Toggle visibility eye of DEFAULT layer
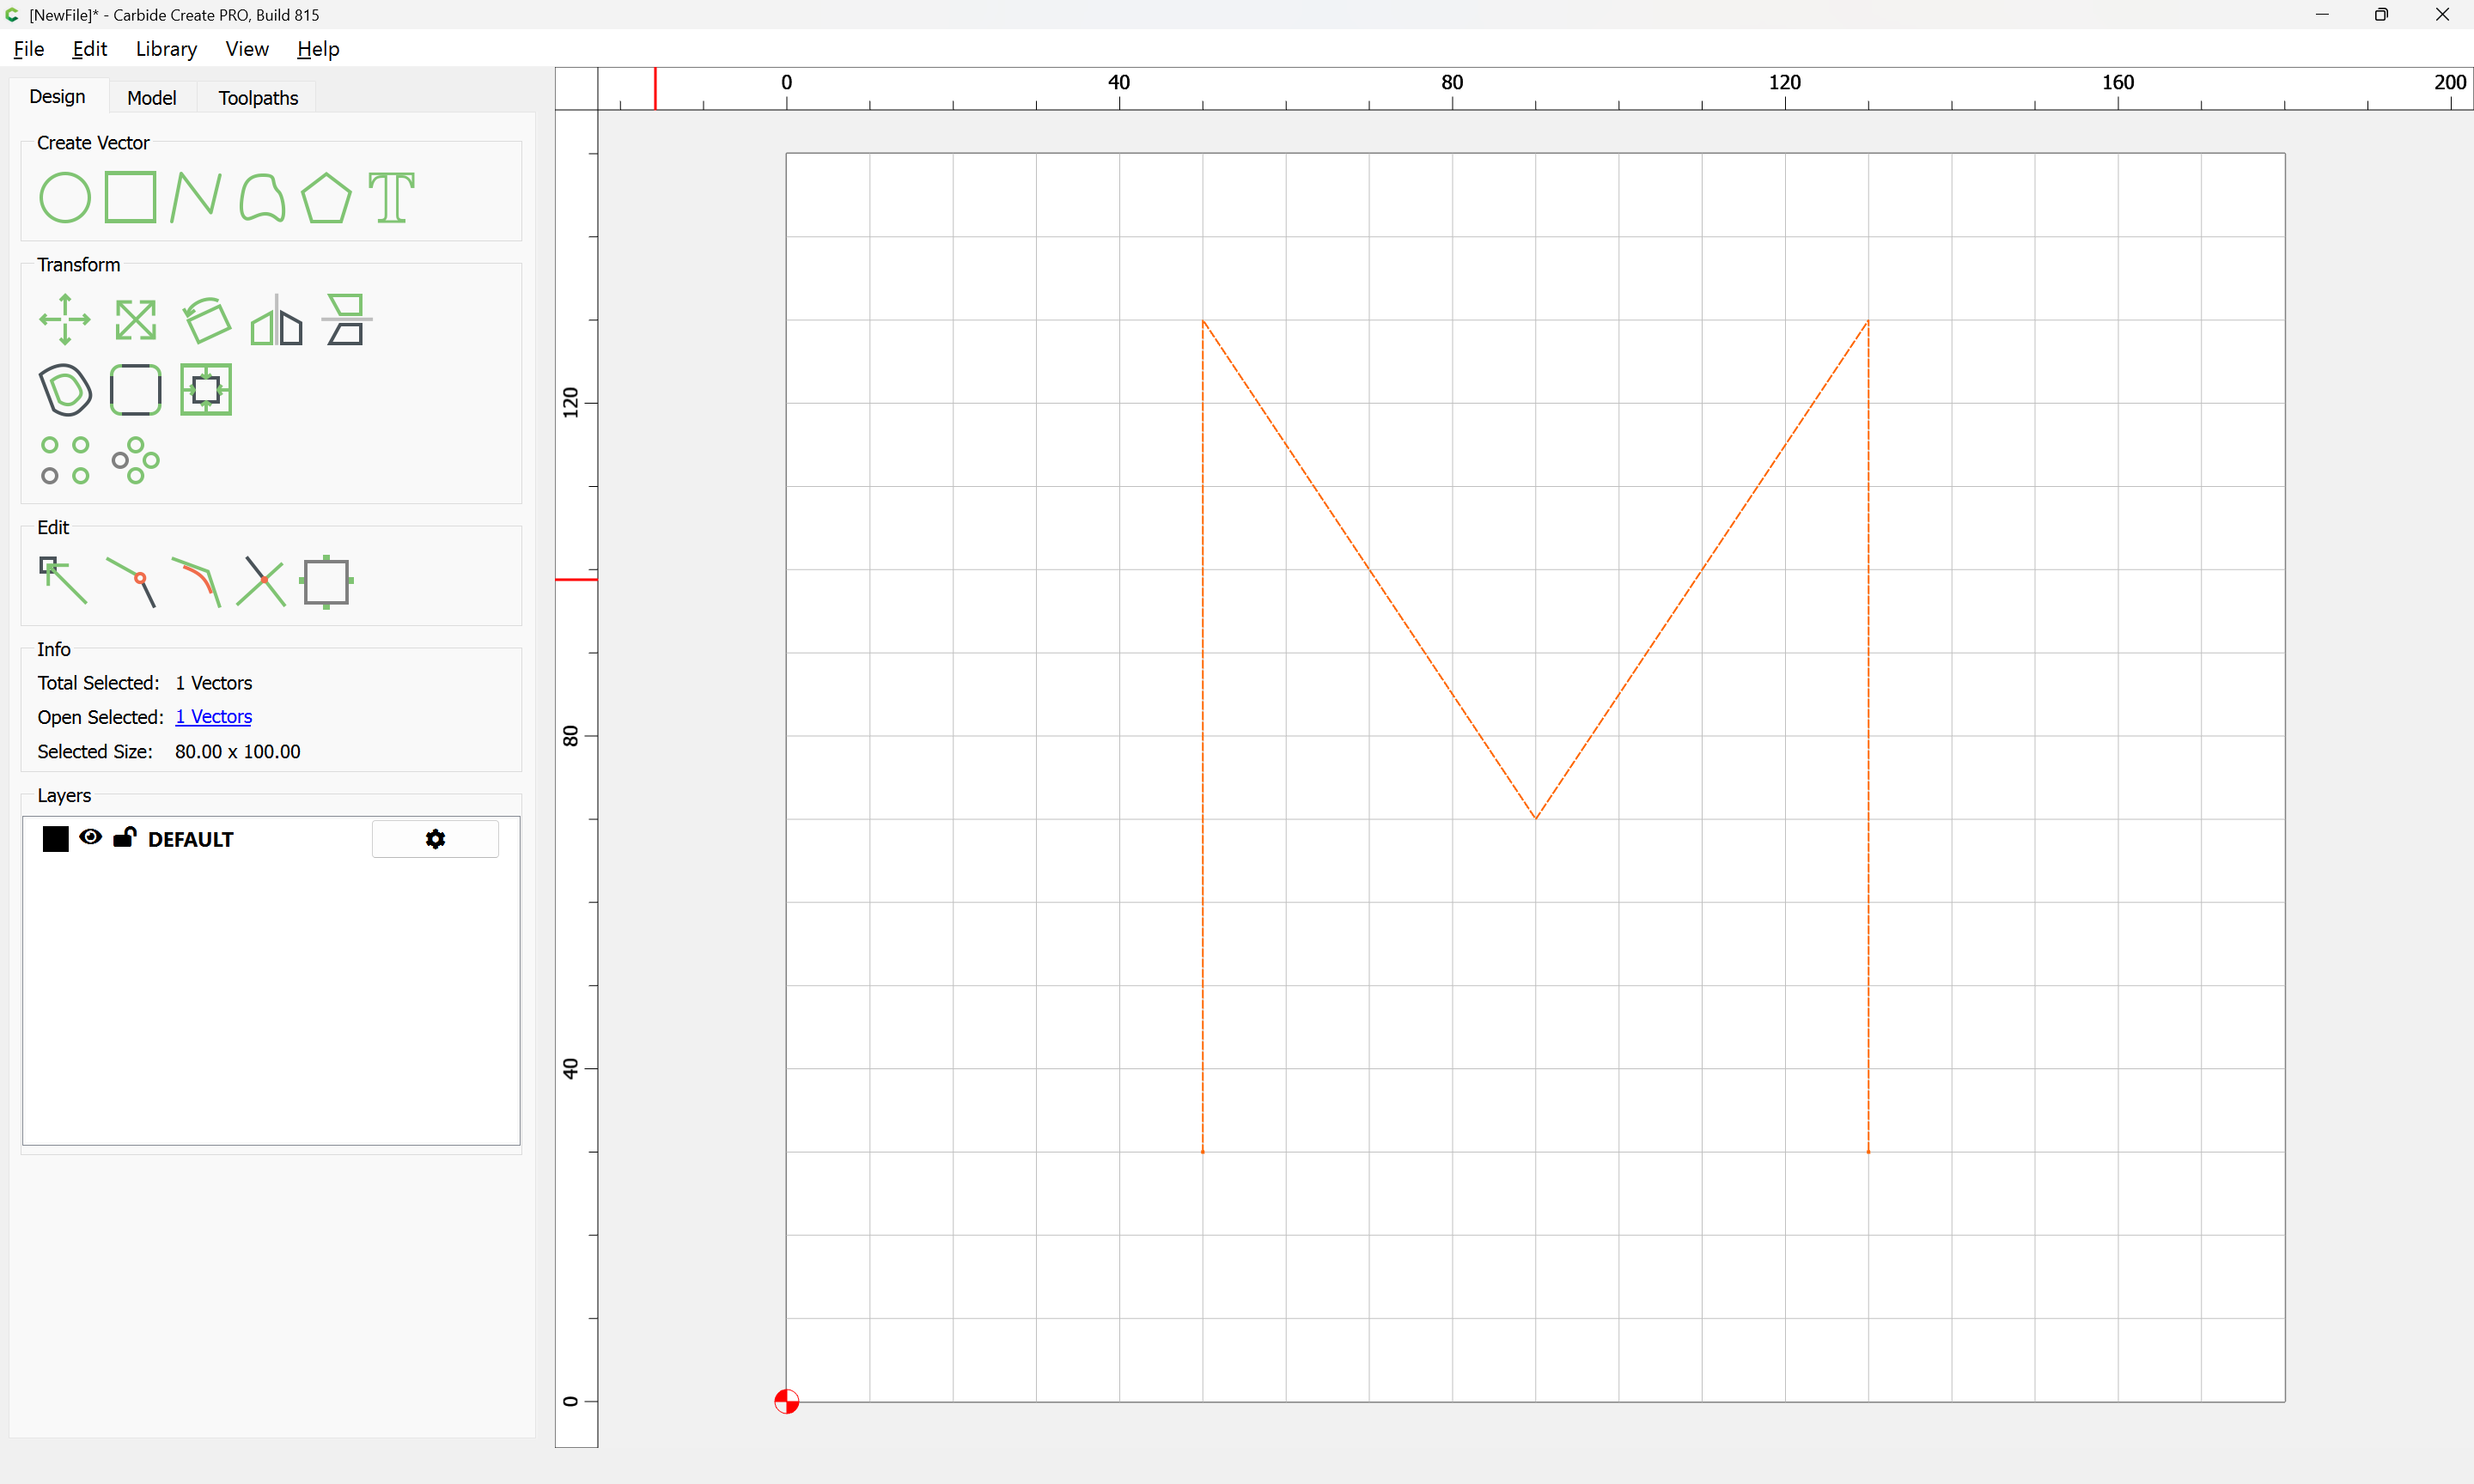The height and width of the screenshot is (1484, 2474). tap(90, 837)
